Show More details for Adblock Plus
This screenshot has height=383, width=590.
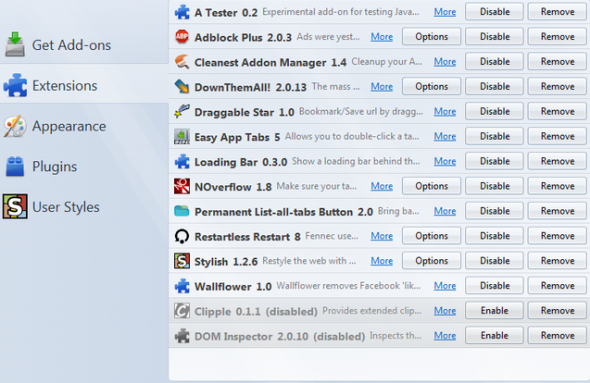[x=382, y=37]
